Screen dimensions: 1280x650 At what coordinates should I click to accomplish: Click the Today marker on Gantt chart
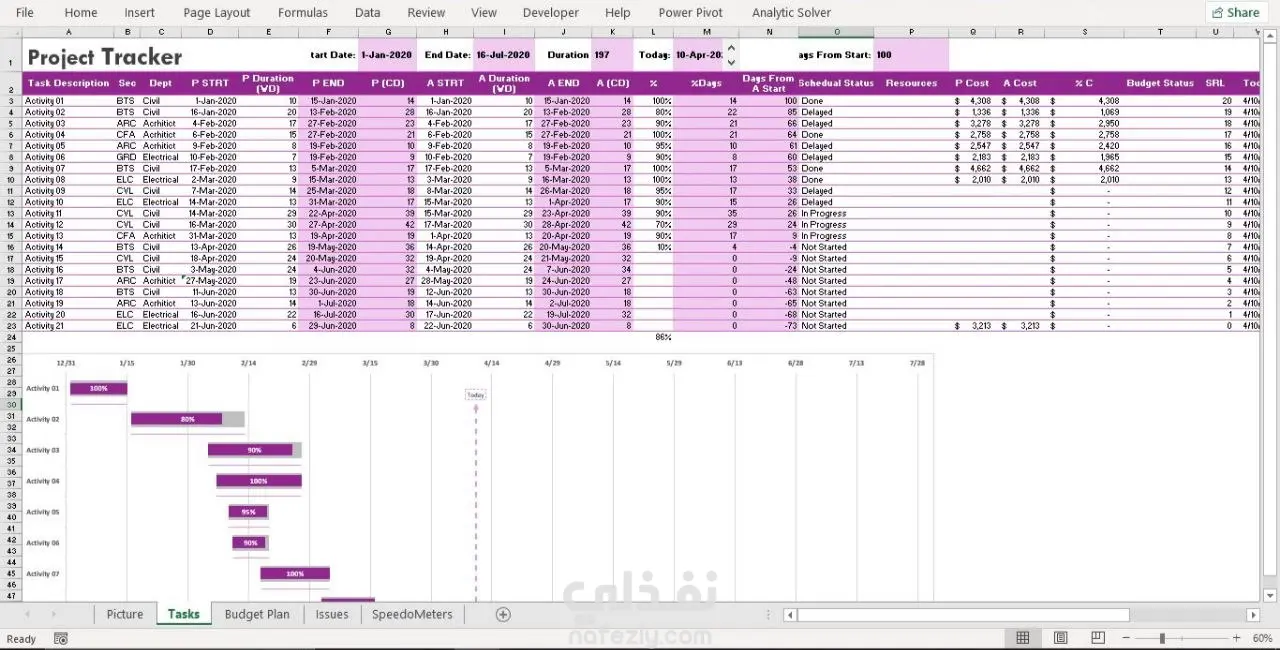coord(476,395)
